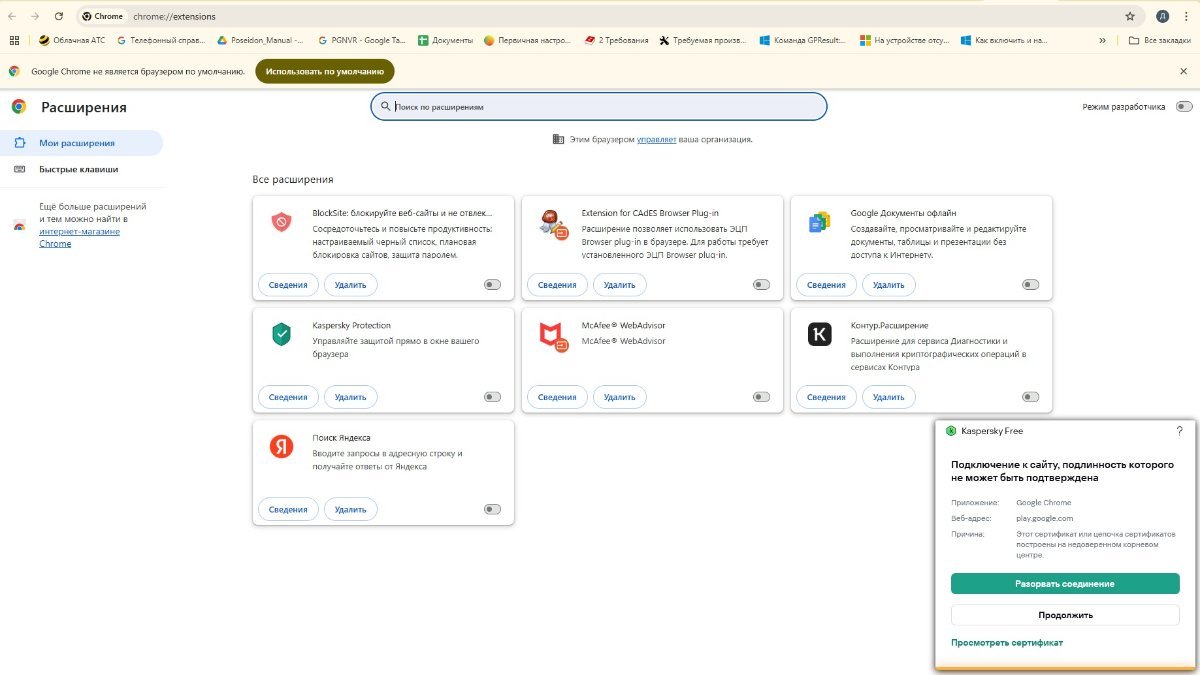Click Продолжить in Kaspersky popup
The image size is (1200, 675).
1065,615
